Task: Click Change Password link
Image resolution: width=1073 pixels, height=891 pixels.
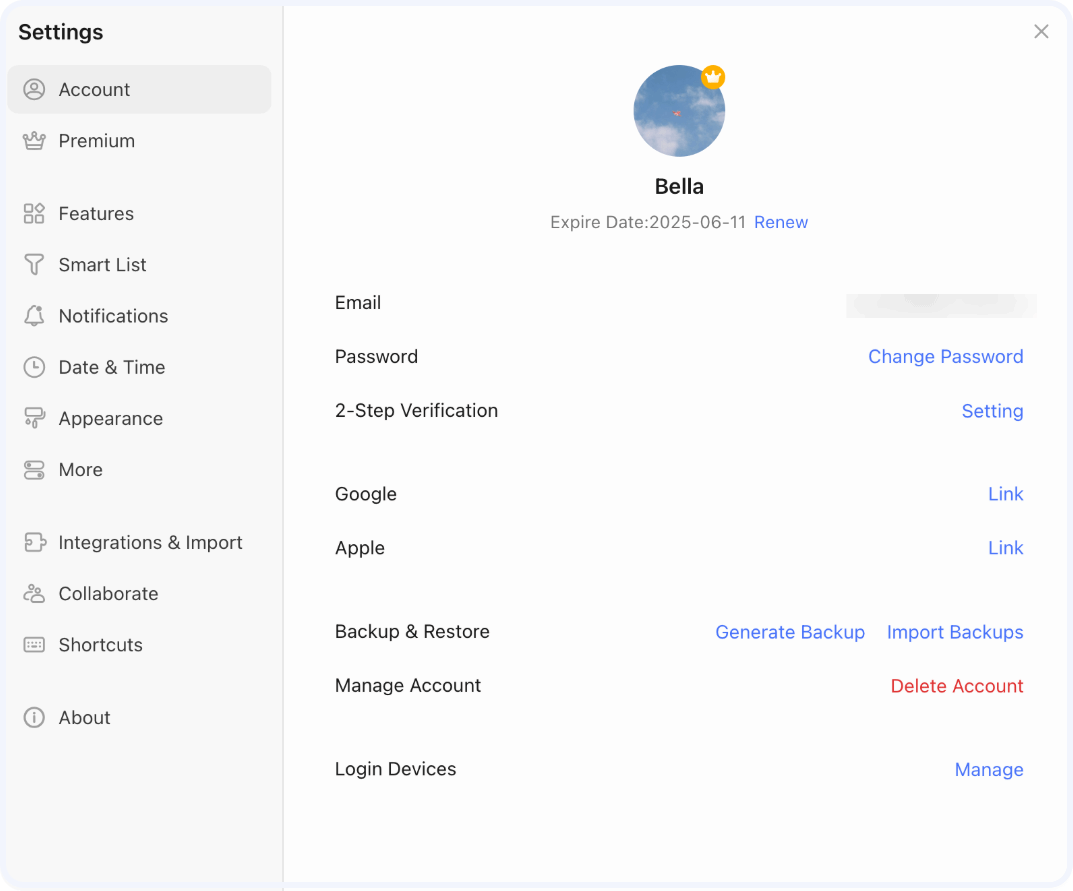Action: pos(945,357)
